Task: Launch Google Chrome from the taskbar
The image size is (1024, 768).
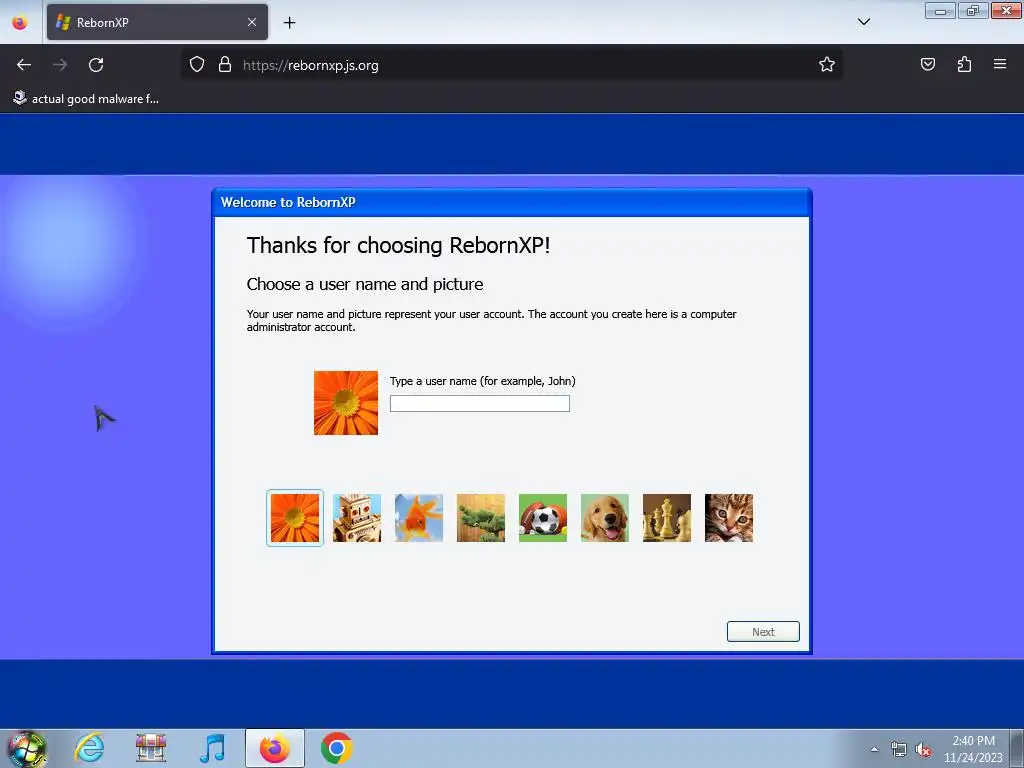Action: pyautogui.click(x=336, y=748)
